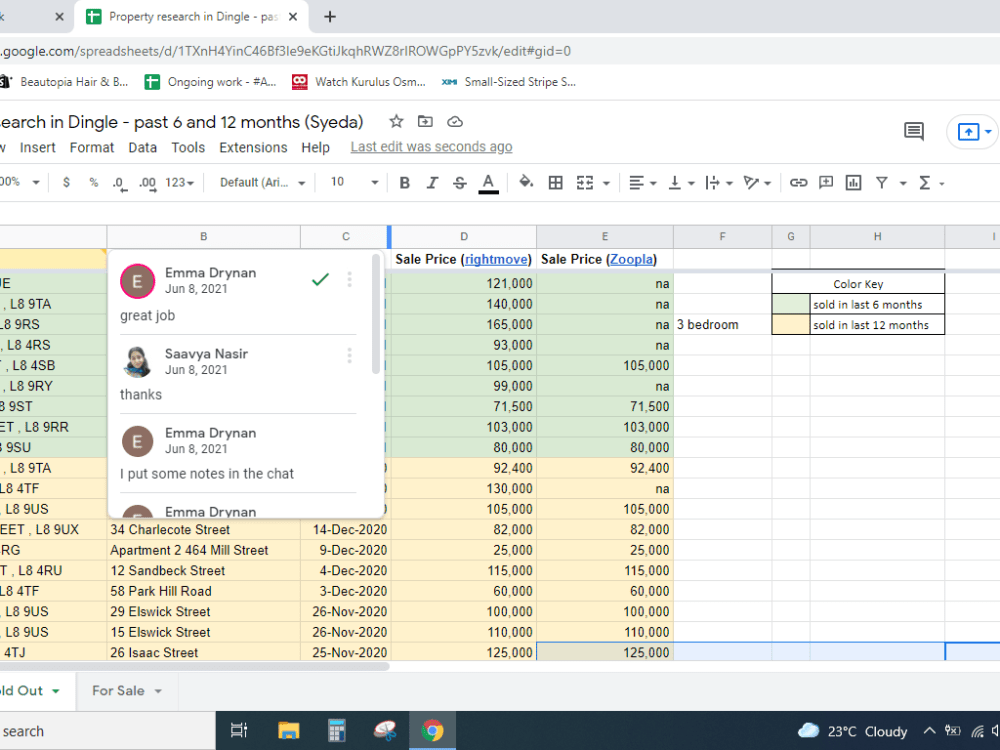Image resolution: width=1000 pixels, height=750 pixels.
Task: Click the horizontal sheet scrollbar
Action: coord(194,666)
